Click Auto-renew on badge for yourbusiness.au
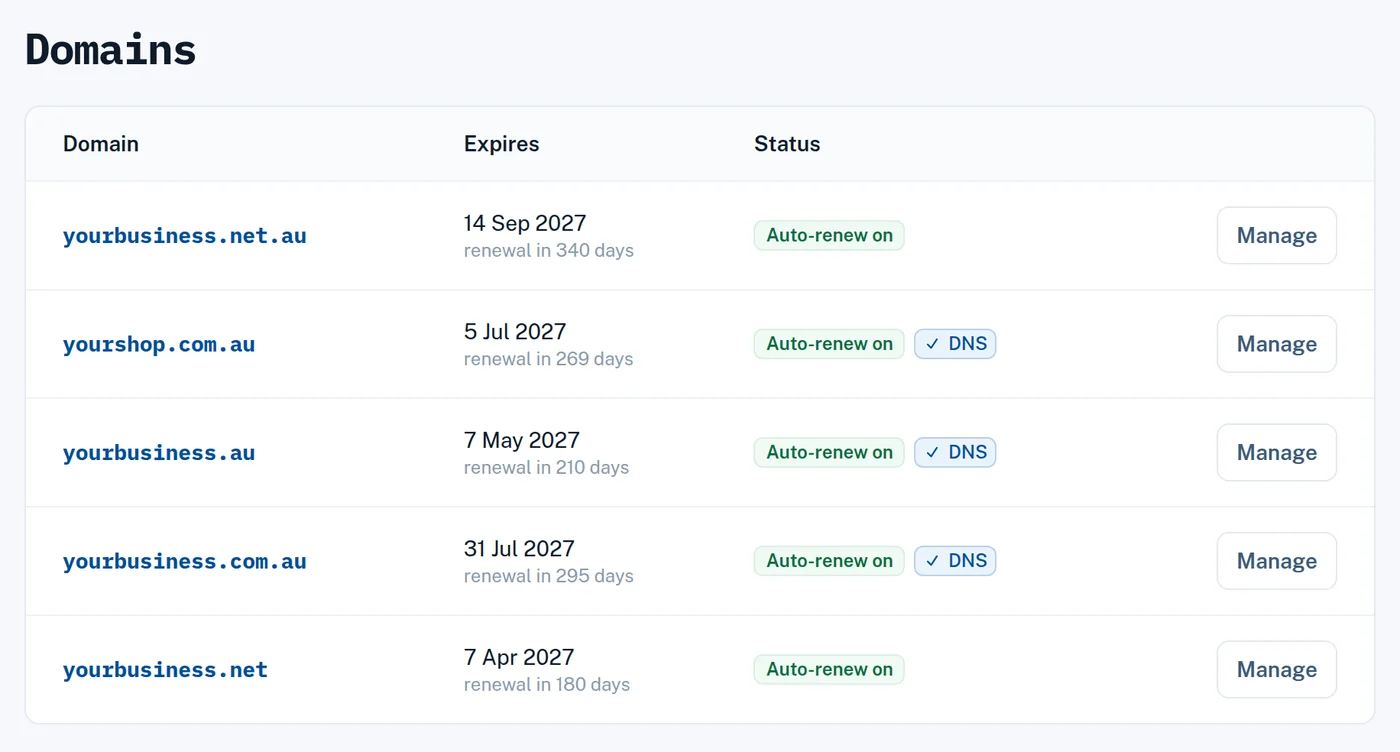 (829, 452)
